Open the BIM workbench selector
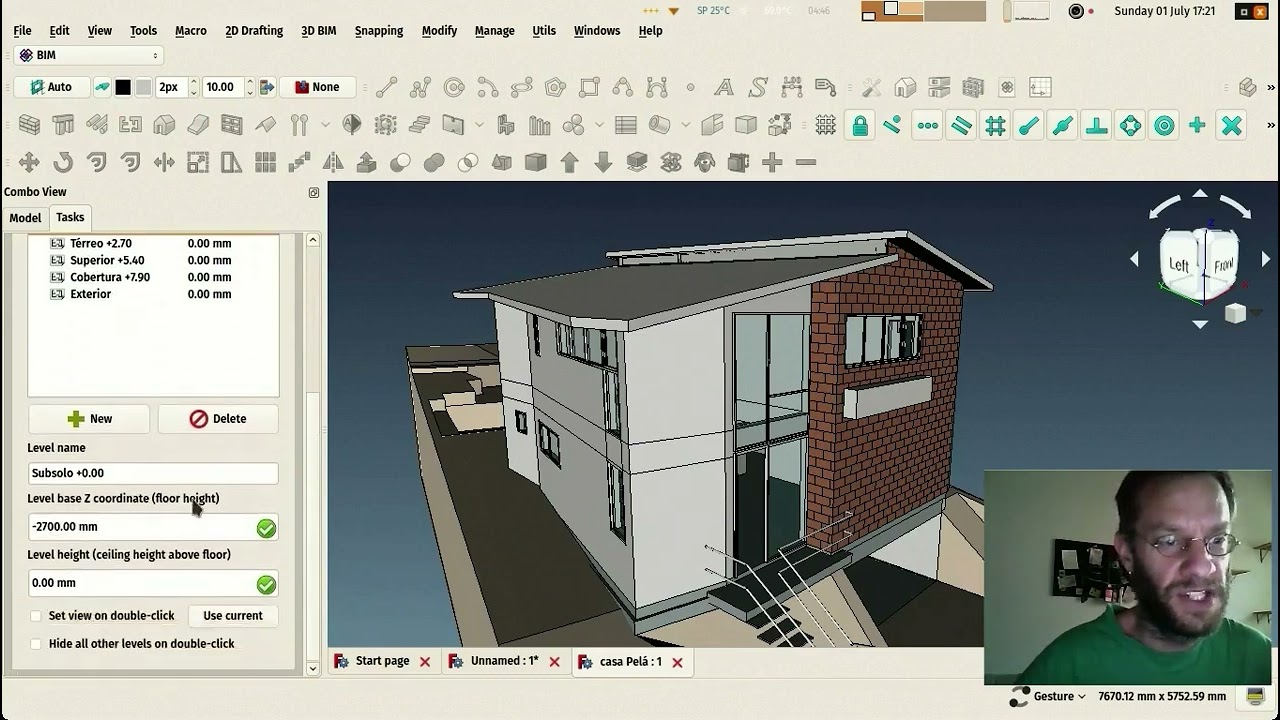The width and height of the screenshot is (1280, 720). click(x=88, y=55)
